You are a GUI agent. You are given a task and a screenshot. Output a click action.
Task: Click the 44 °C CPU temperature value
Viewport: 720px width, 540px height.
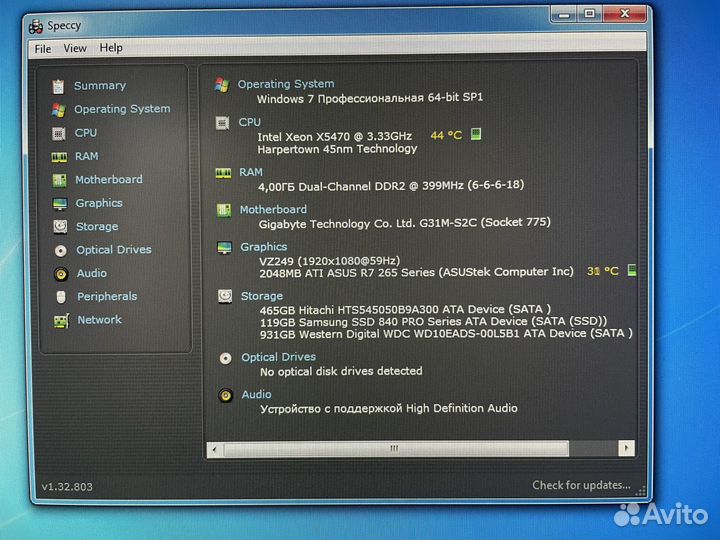pos(446,135)
